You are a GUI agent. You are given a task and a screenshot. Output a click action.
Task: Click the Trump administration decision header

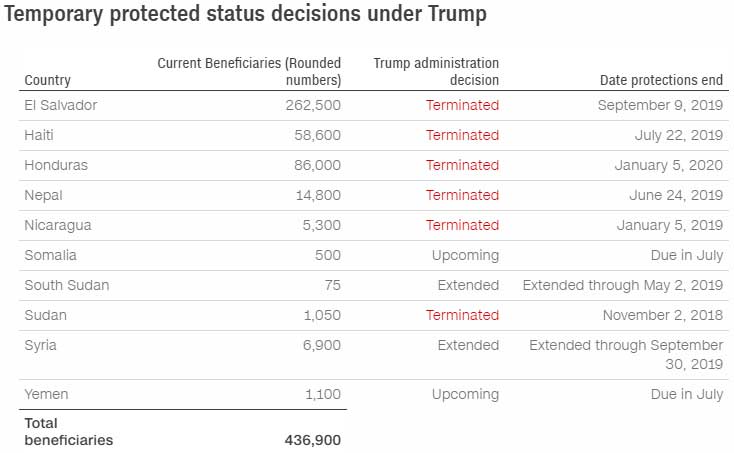point(436,71)
